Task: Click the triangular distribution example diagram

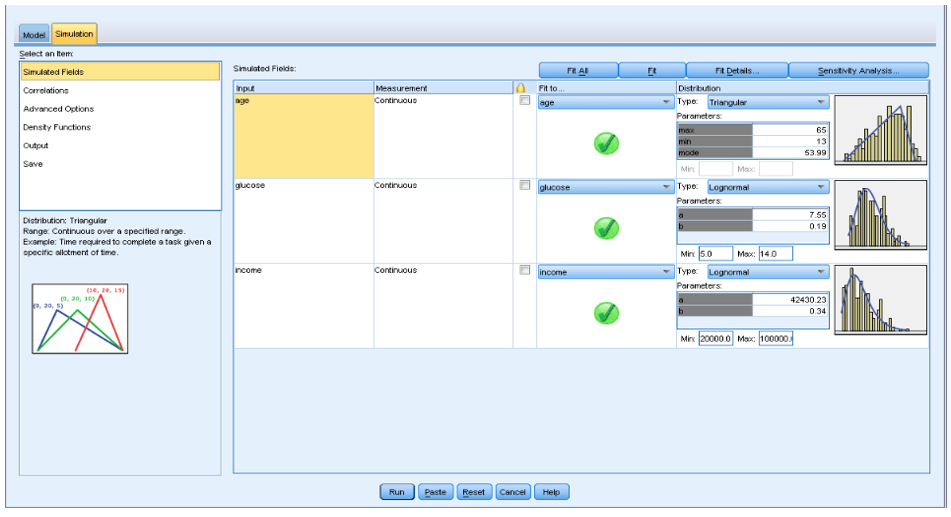Action: pyautogui.click(x=80, y=319)
